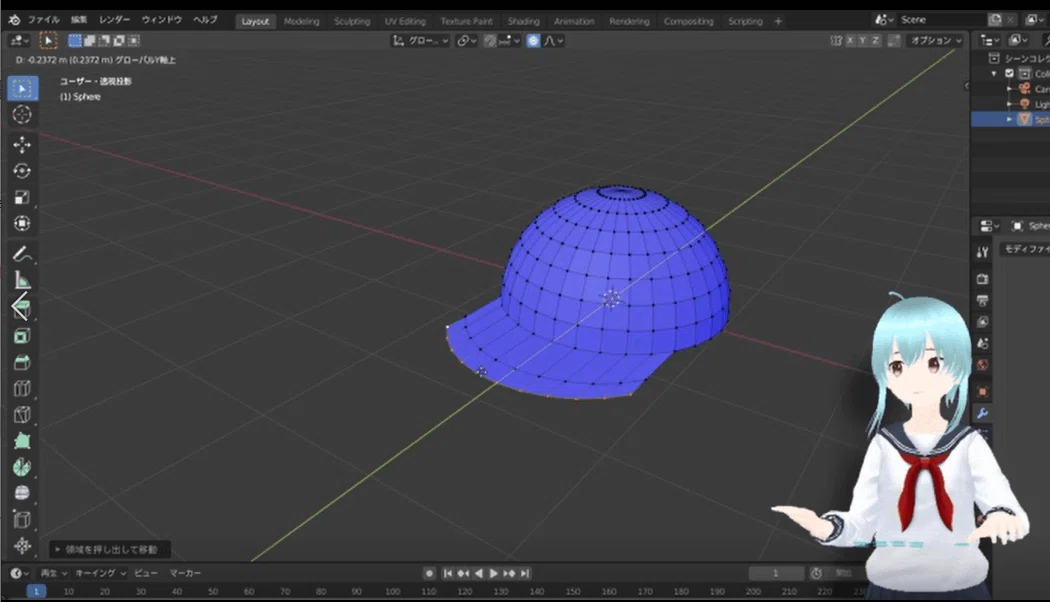Switch to the UV Editing workspace tab
This screenshot has width=1050, height=602.
point(405,21)
